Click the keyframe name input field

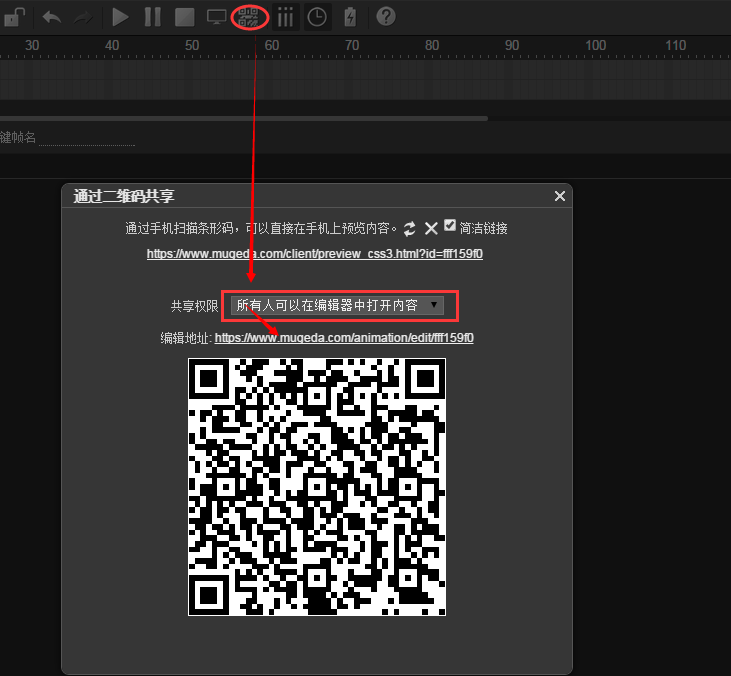click(x=87, y=138)
